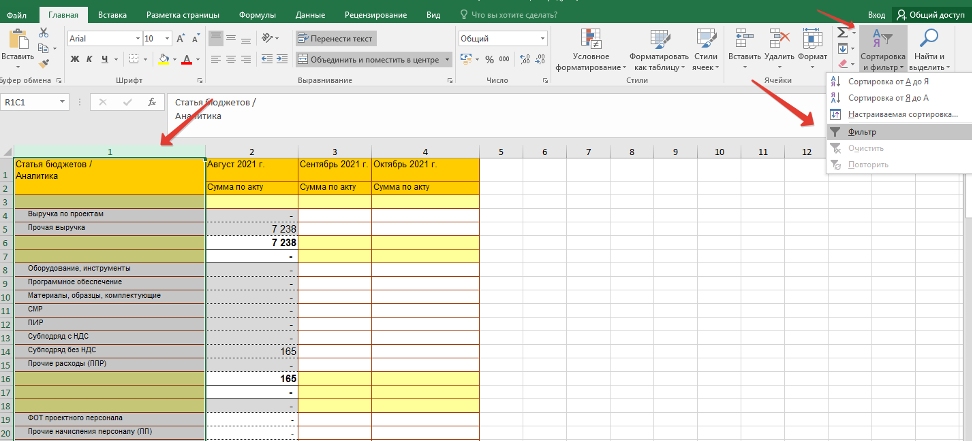Click the increase indent icon
This screenshot has width=972, height=441.
[283, 60]
